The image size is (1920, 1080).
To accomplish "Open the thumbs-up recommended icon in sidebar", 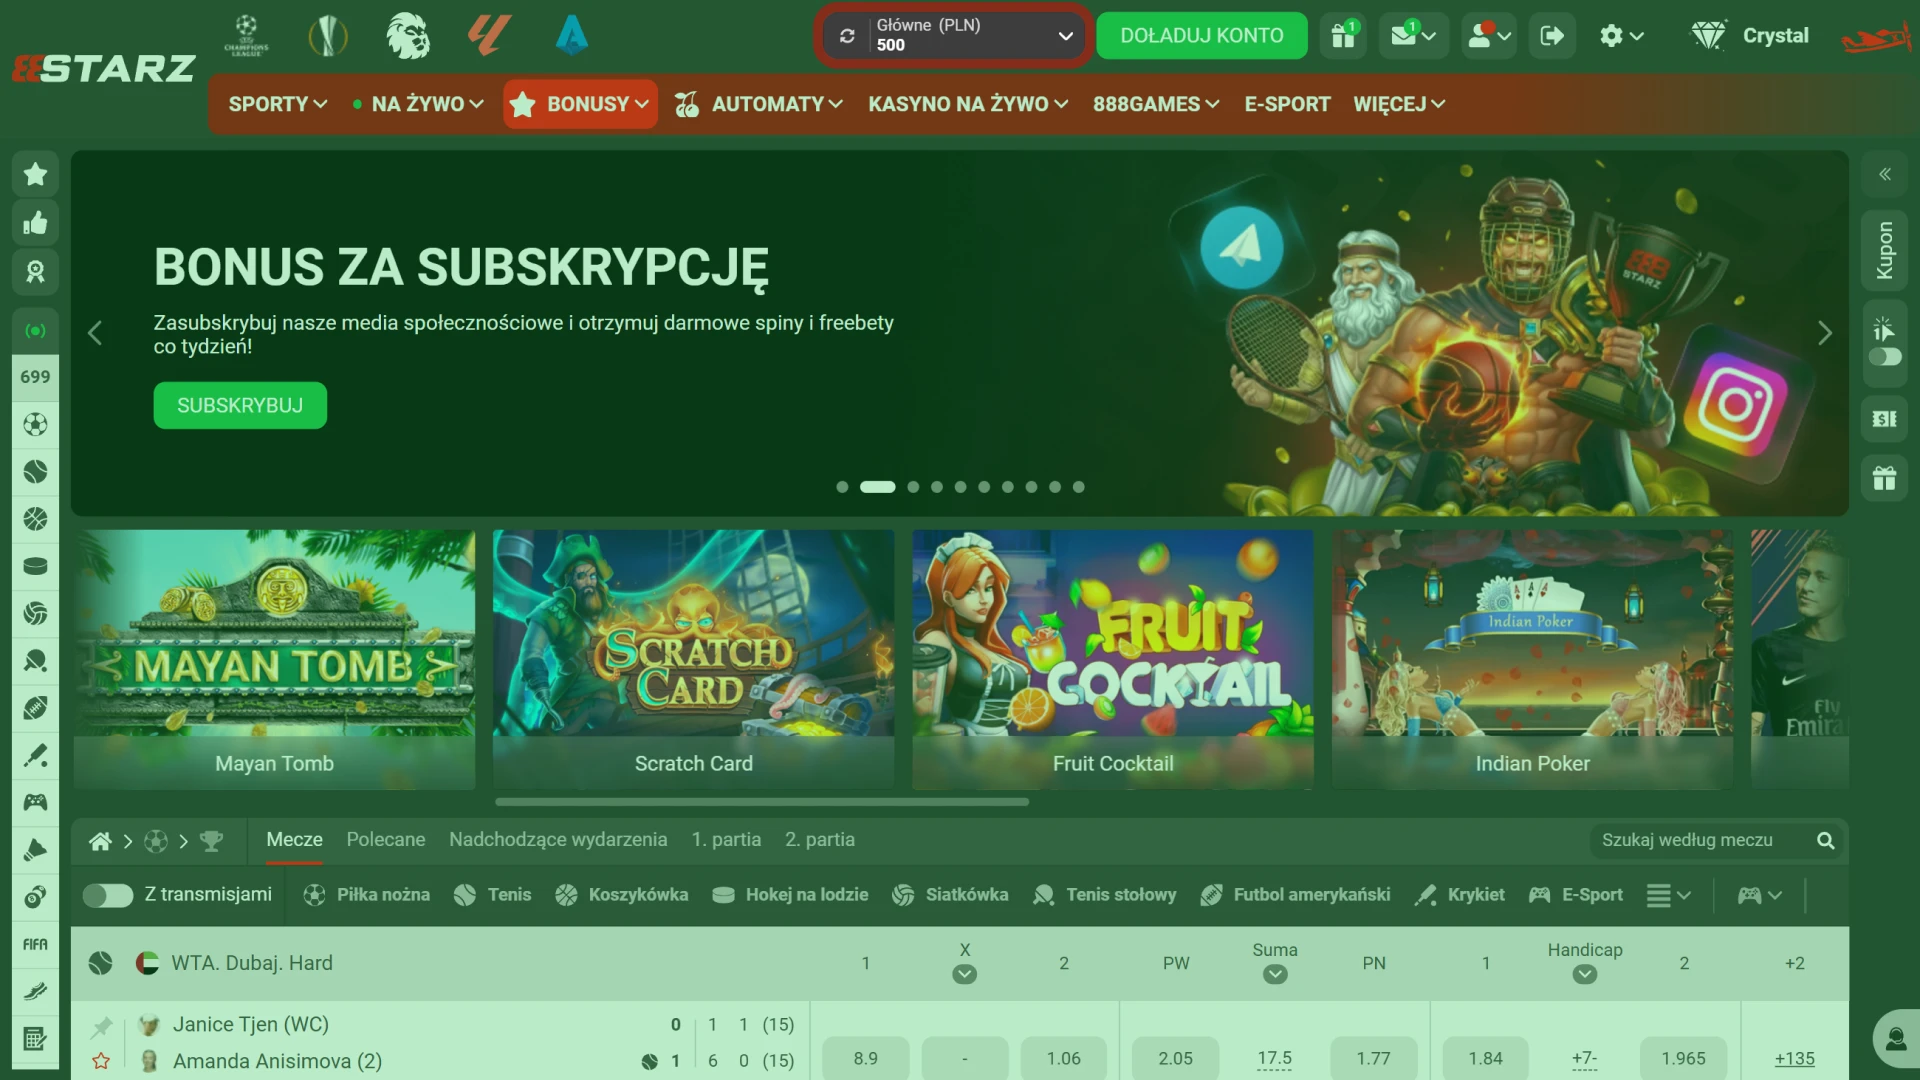I will click(35, 222).
